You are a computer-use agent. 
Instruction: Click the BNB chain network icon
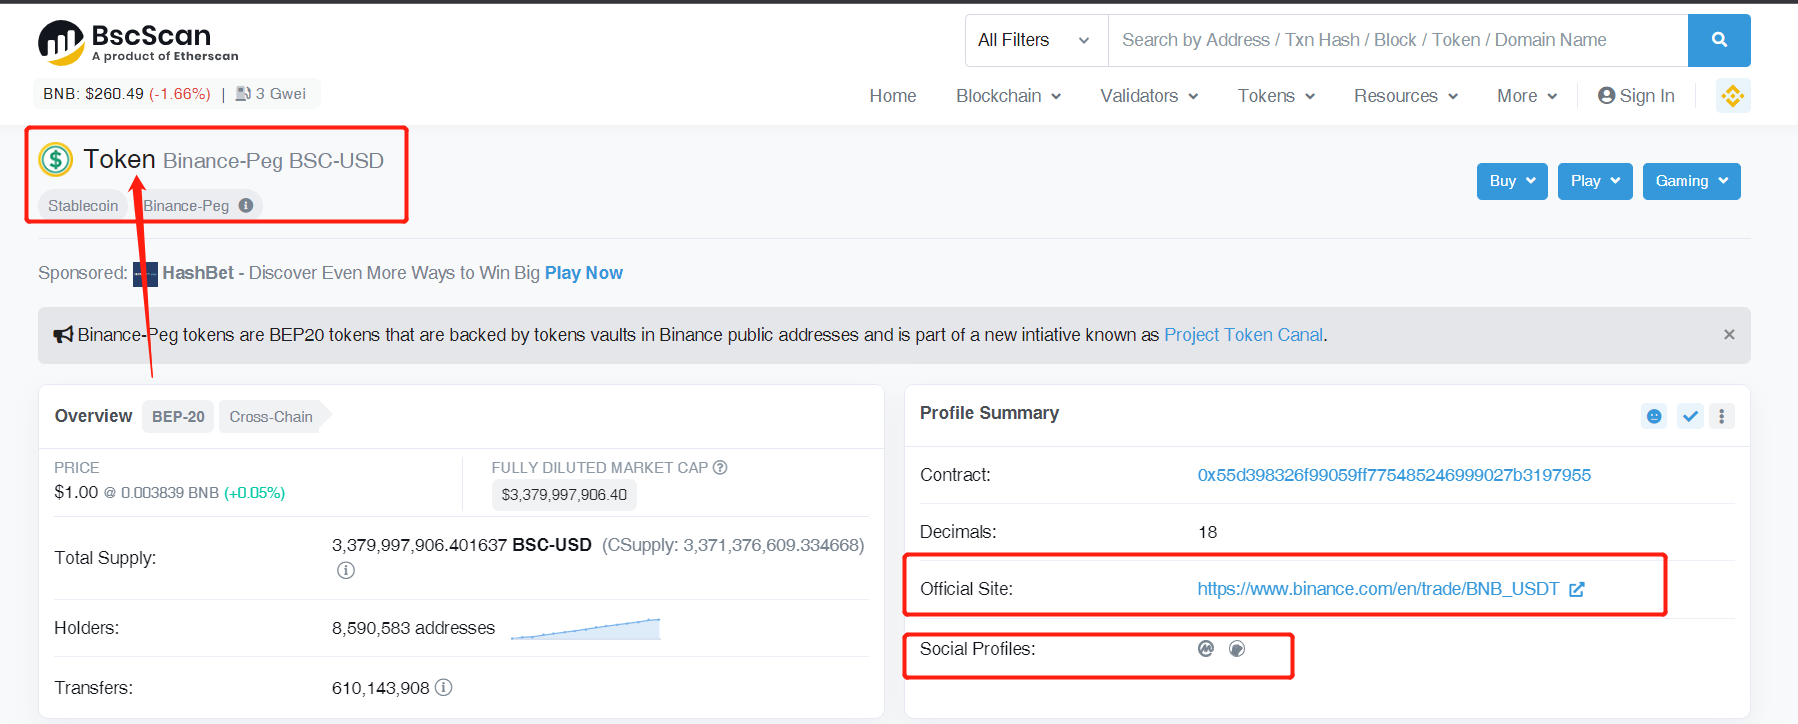tap(1732, 96)
